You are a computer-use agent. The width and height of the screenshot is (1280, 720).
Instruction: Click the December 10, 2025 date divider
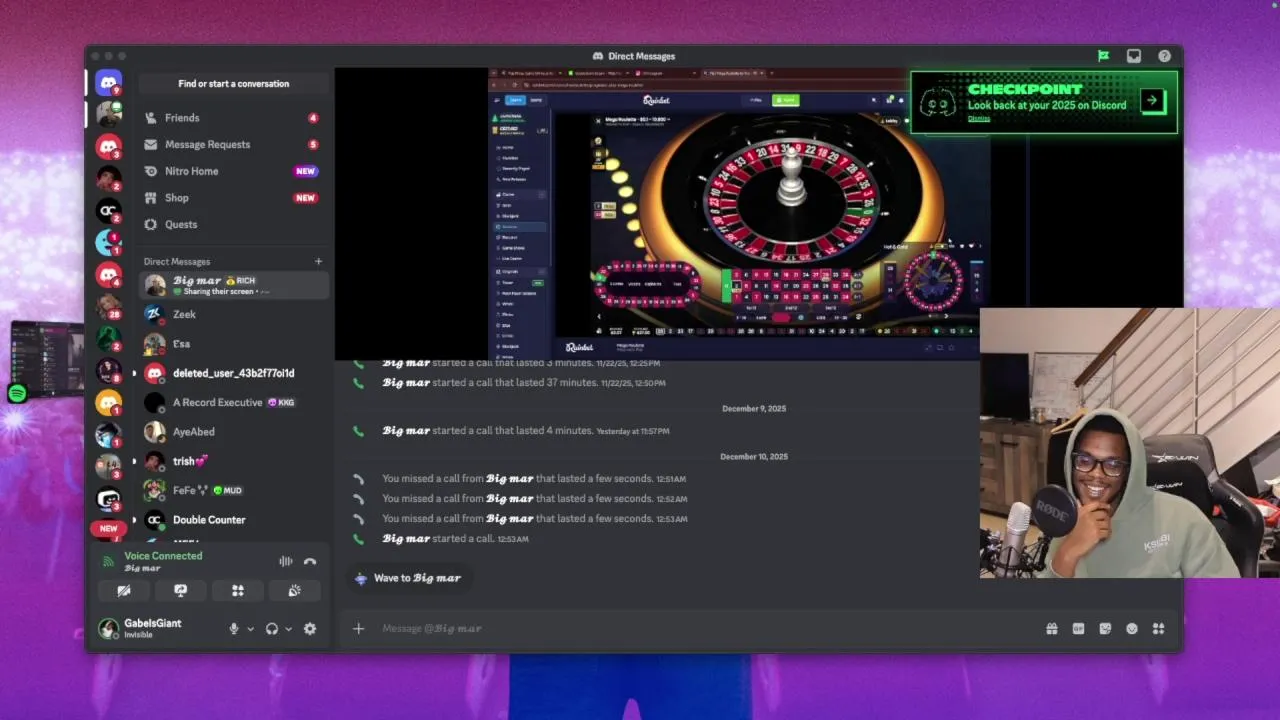[754, 457]
